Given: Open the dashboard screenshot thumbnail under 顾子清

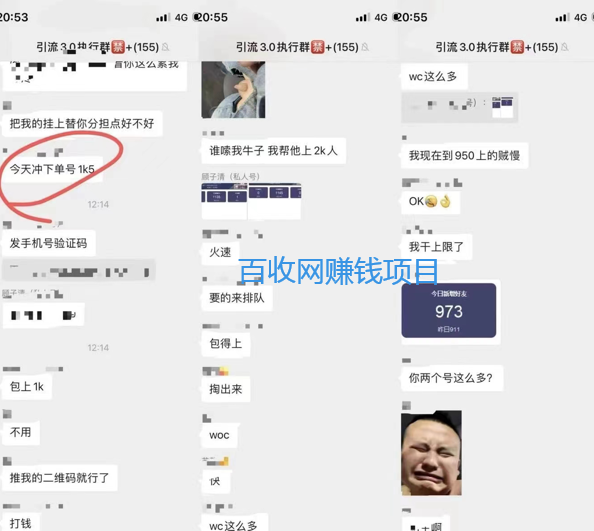Looking at the screenshot, I should pyautogui.click(x=252, y=201).
